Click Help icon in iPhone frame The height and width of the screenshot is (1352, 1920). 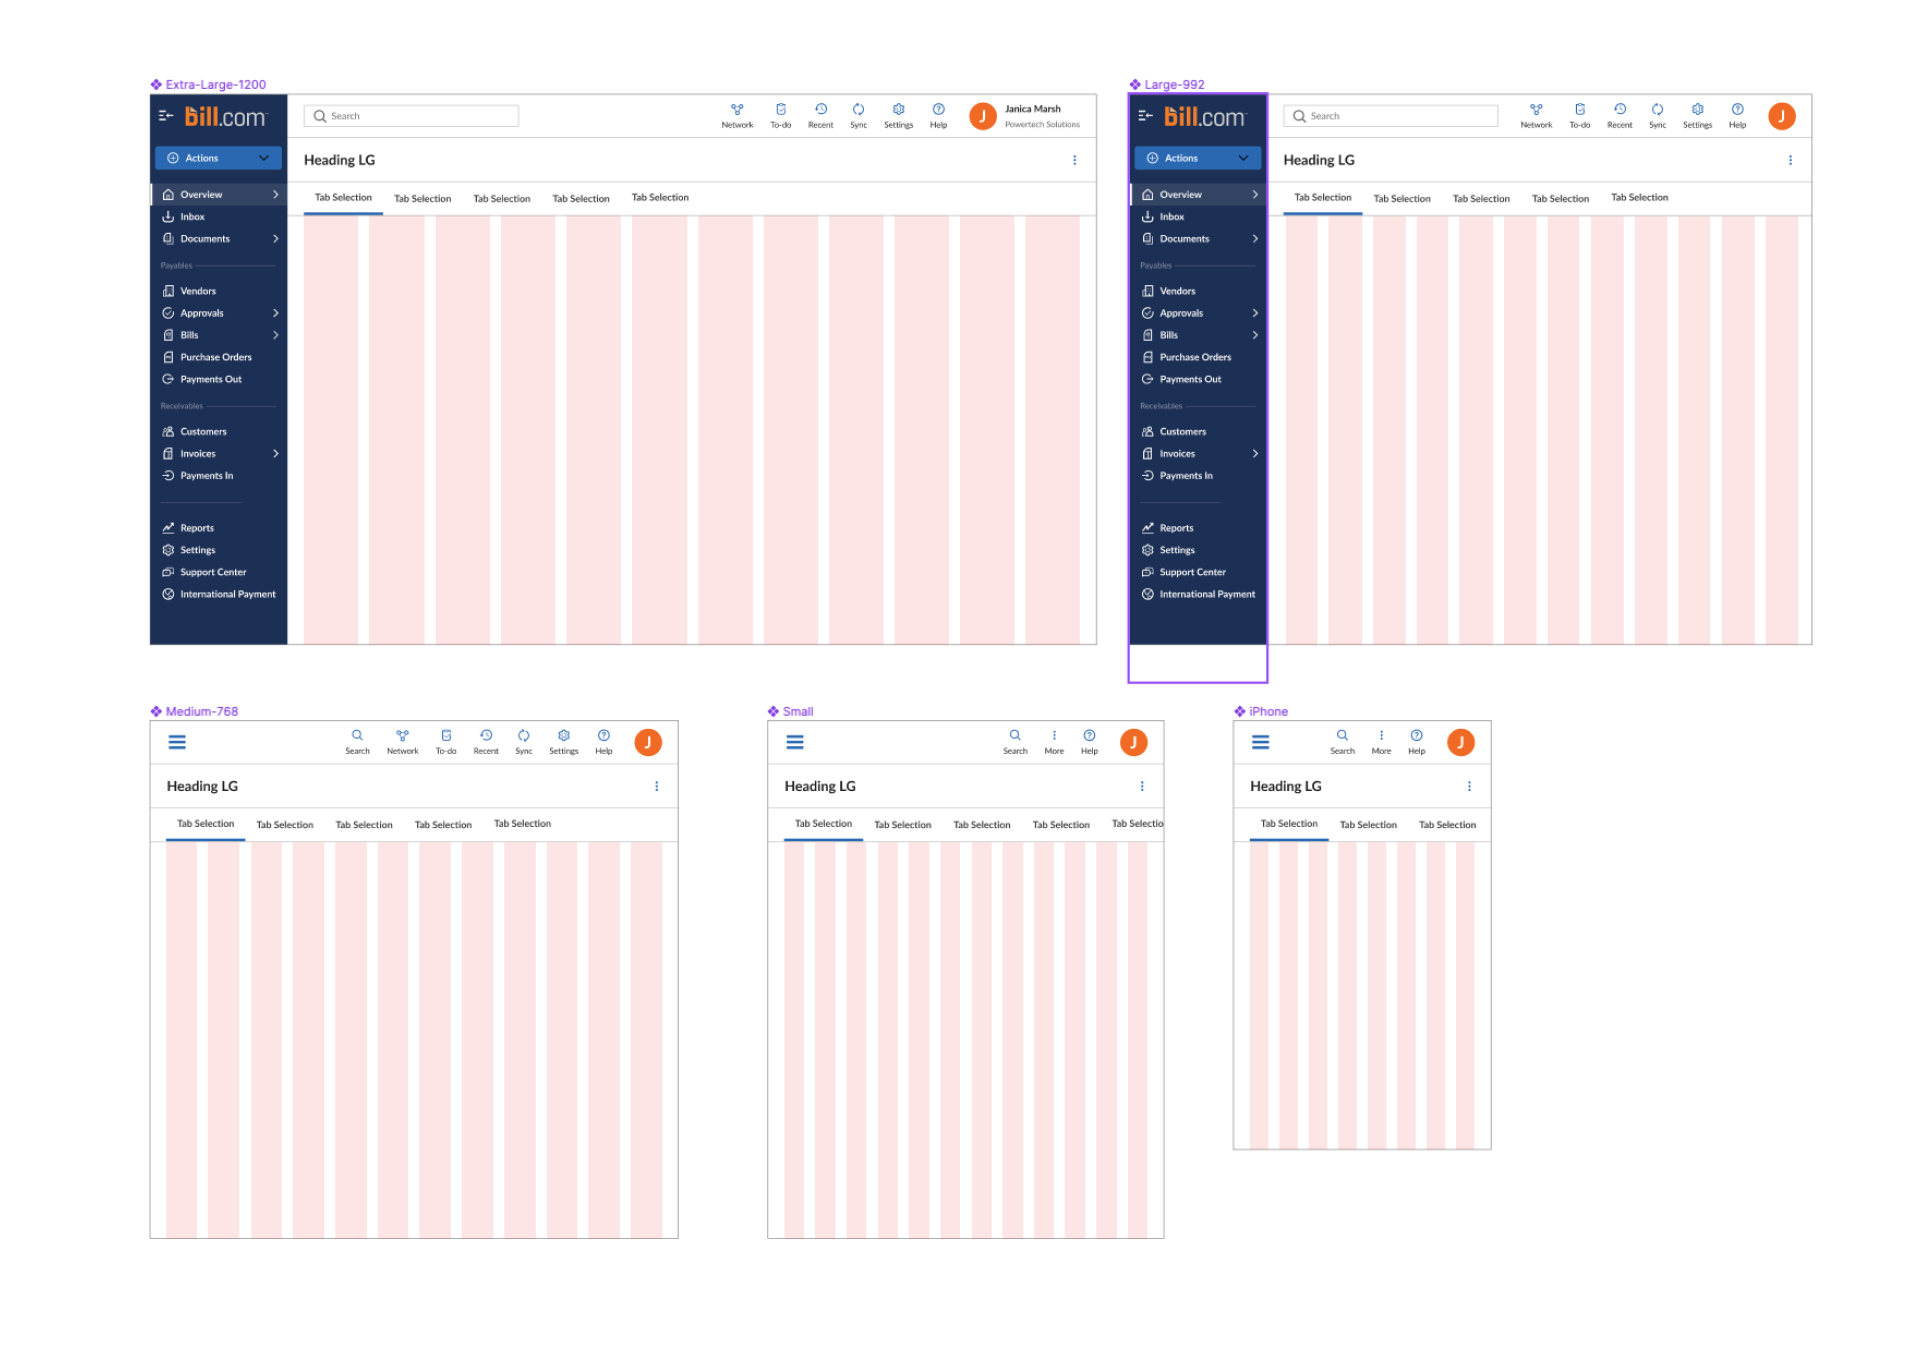click(x=1416, y=736)
